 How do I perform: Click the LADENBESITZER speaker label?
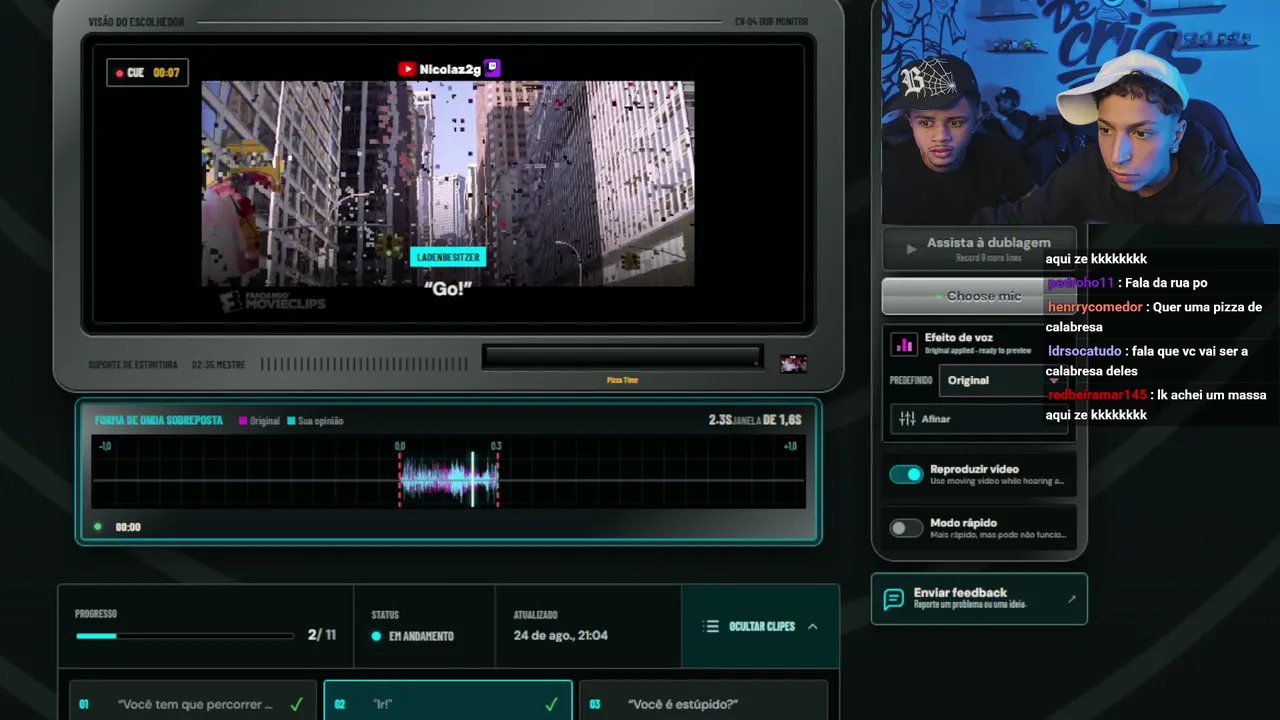448,257
